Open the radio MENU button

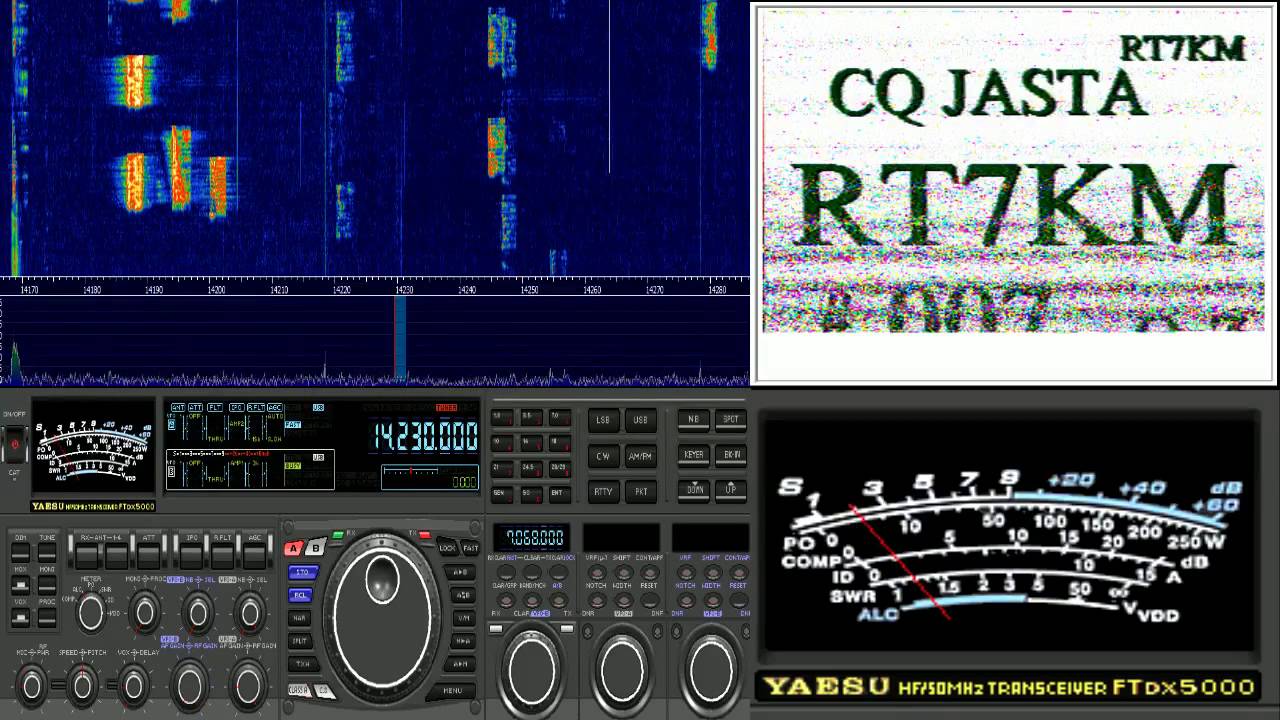pyautogui.click(x=452, y=690)
